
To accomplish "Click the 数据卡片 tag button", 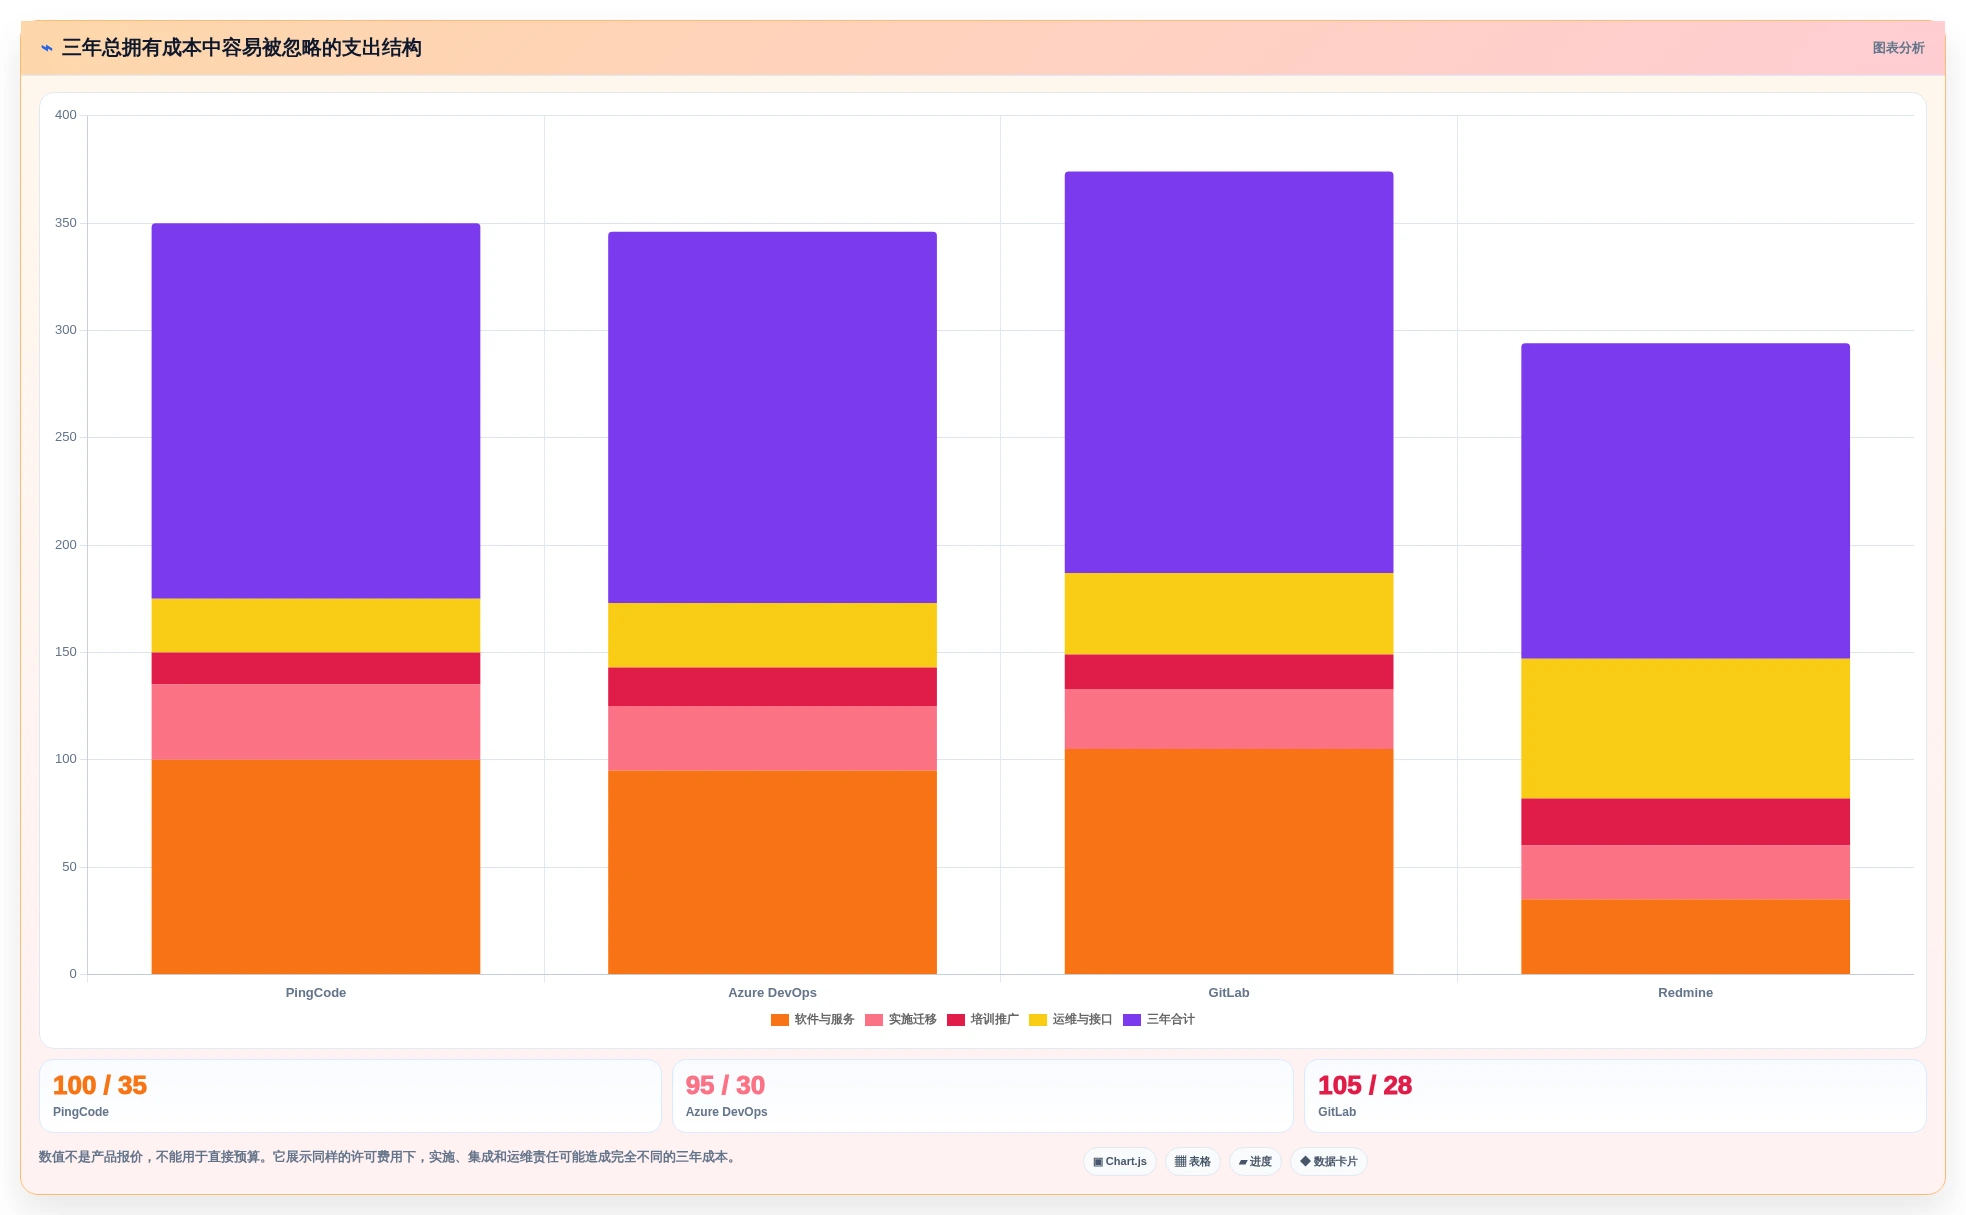I will click(x=1329, y=1162).
